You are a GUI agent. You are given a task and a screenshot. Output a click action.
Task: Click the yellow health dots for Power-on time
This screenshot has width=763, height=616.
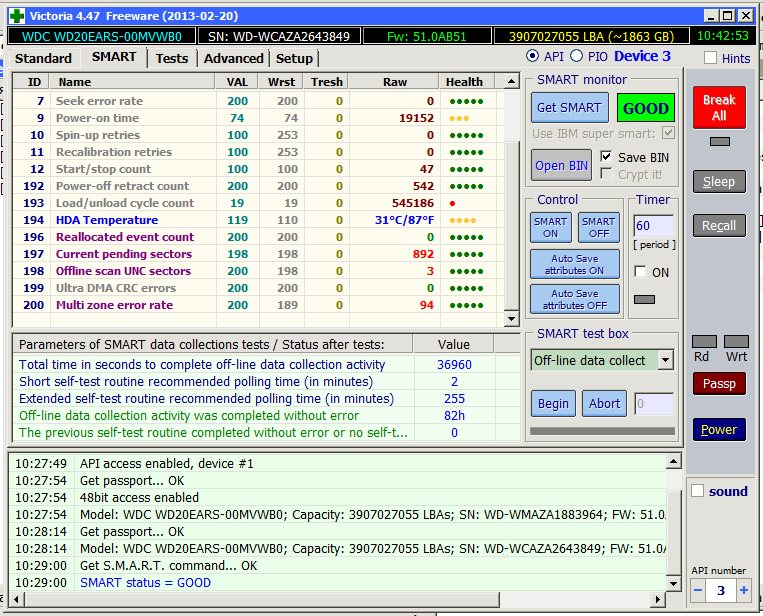459,119
